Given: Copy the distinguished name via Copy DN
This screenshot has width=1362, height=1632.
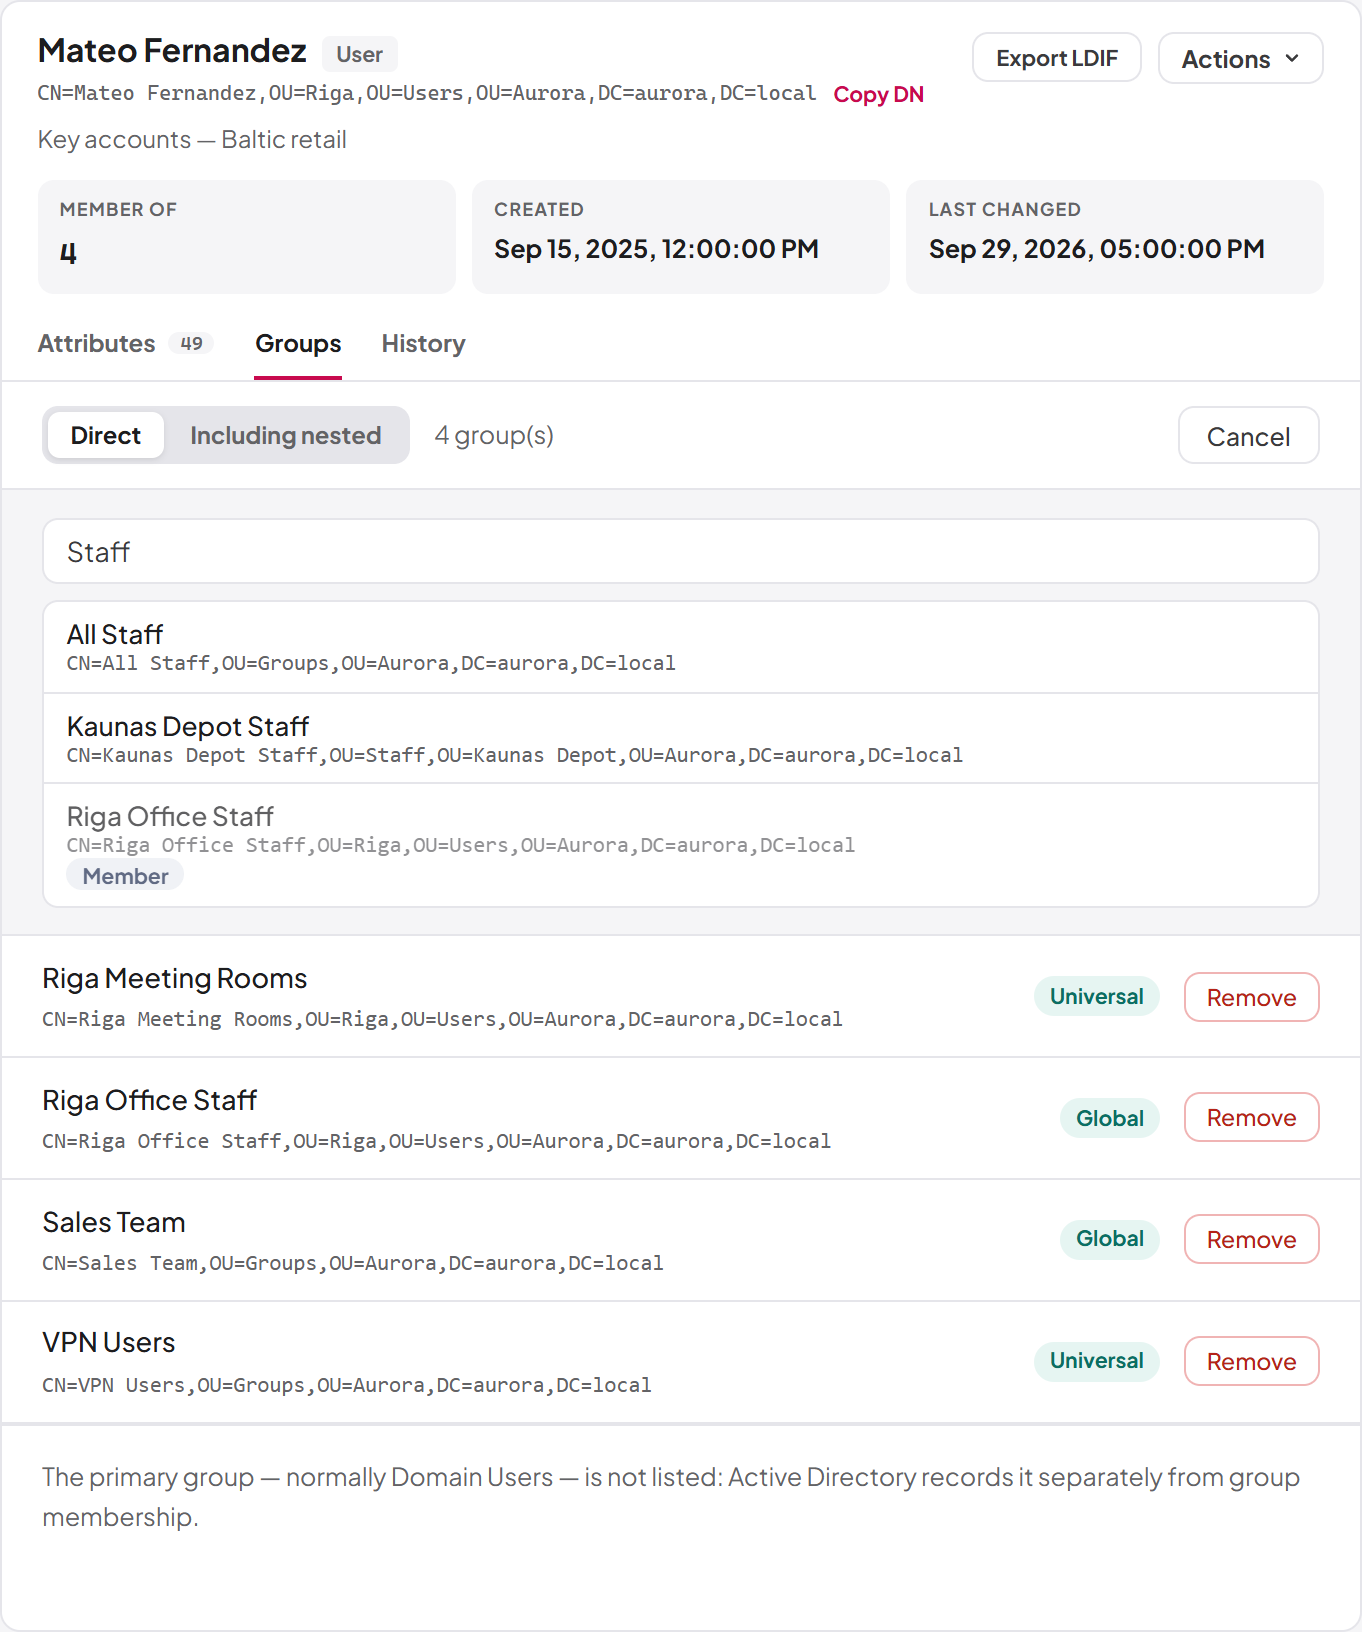Looking at the screenshot, I should pos(878,94).
